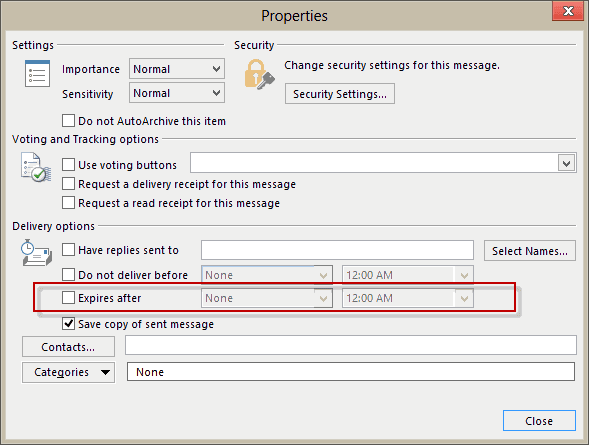
Task: Open the Importance dropdown
Action: 177,69
